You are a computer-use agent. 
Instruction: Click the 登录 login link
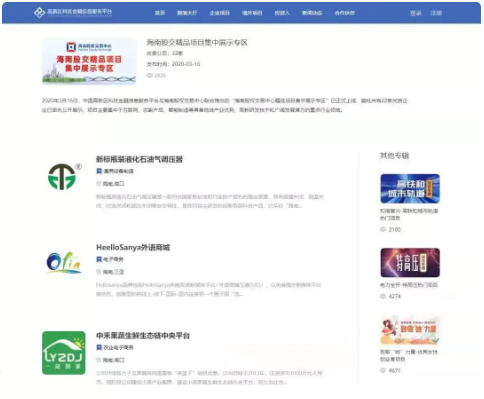click(x=416, y=13)
